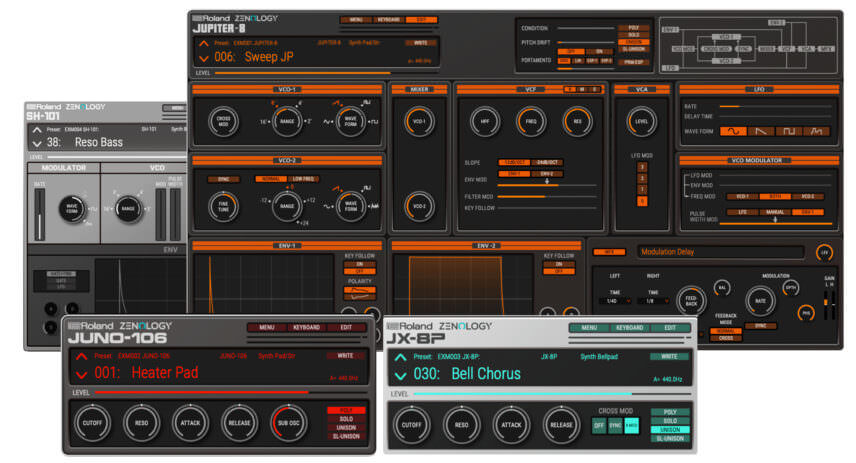
Task: Open KEYBOARD tab in JUPITER-8 window
Action: coord(388,20)
